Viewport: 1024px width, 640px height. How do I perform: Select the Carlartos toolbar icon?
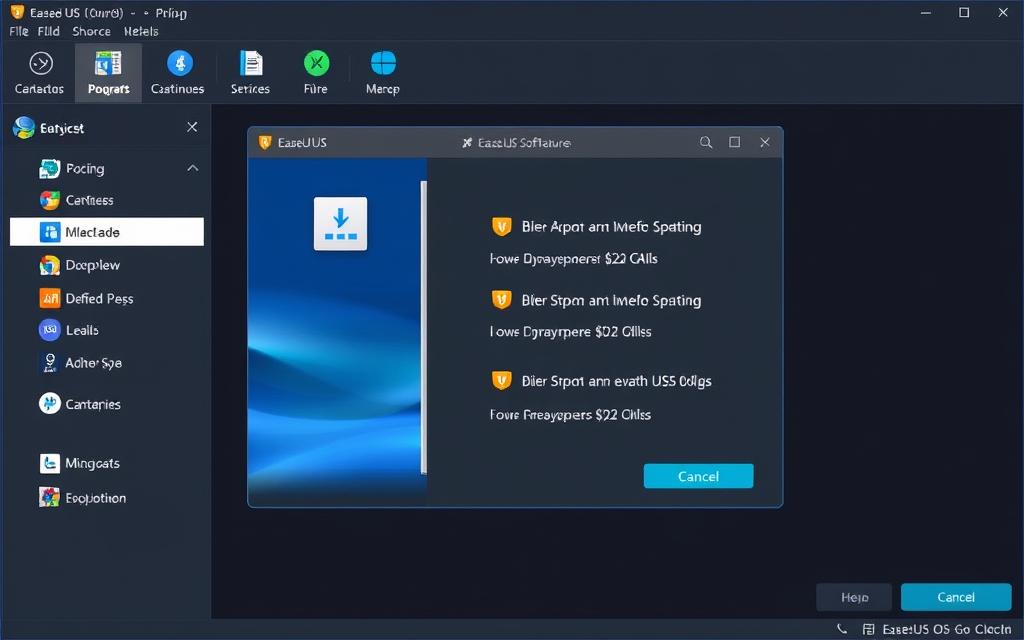(41, 63)
